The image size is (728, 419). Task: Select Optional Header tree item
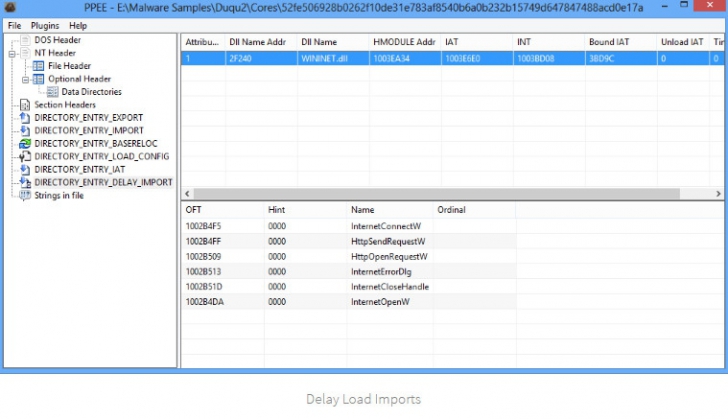click(79, 79)
